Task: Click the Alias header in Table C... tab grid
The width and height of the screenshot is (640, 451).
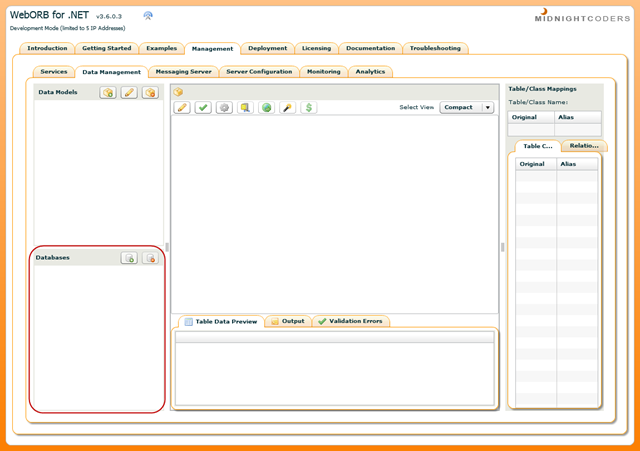Action: 577,164
